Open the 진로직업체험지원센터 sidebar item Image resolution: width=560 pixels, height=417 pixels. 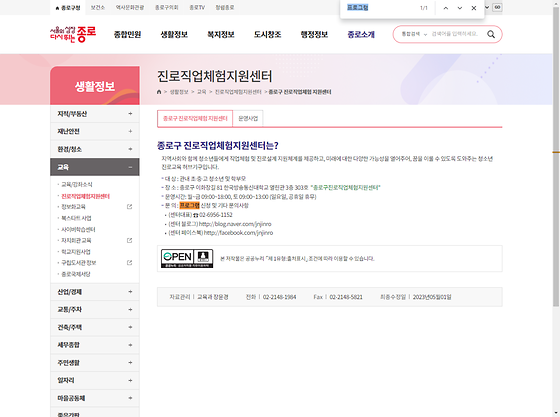pos(85,196)
